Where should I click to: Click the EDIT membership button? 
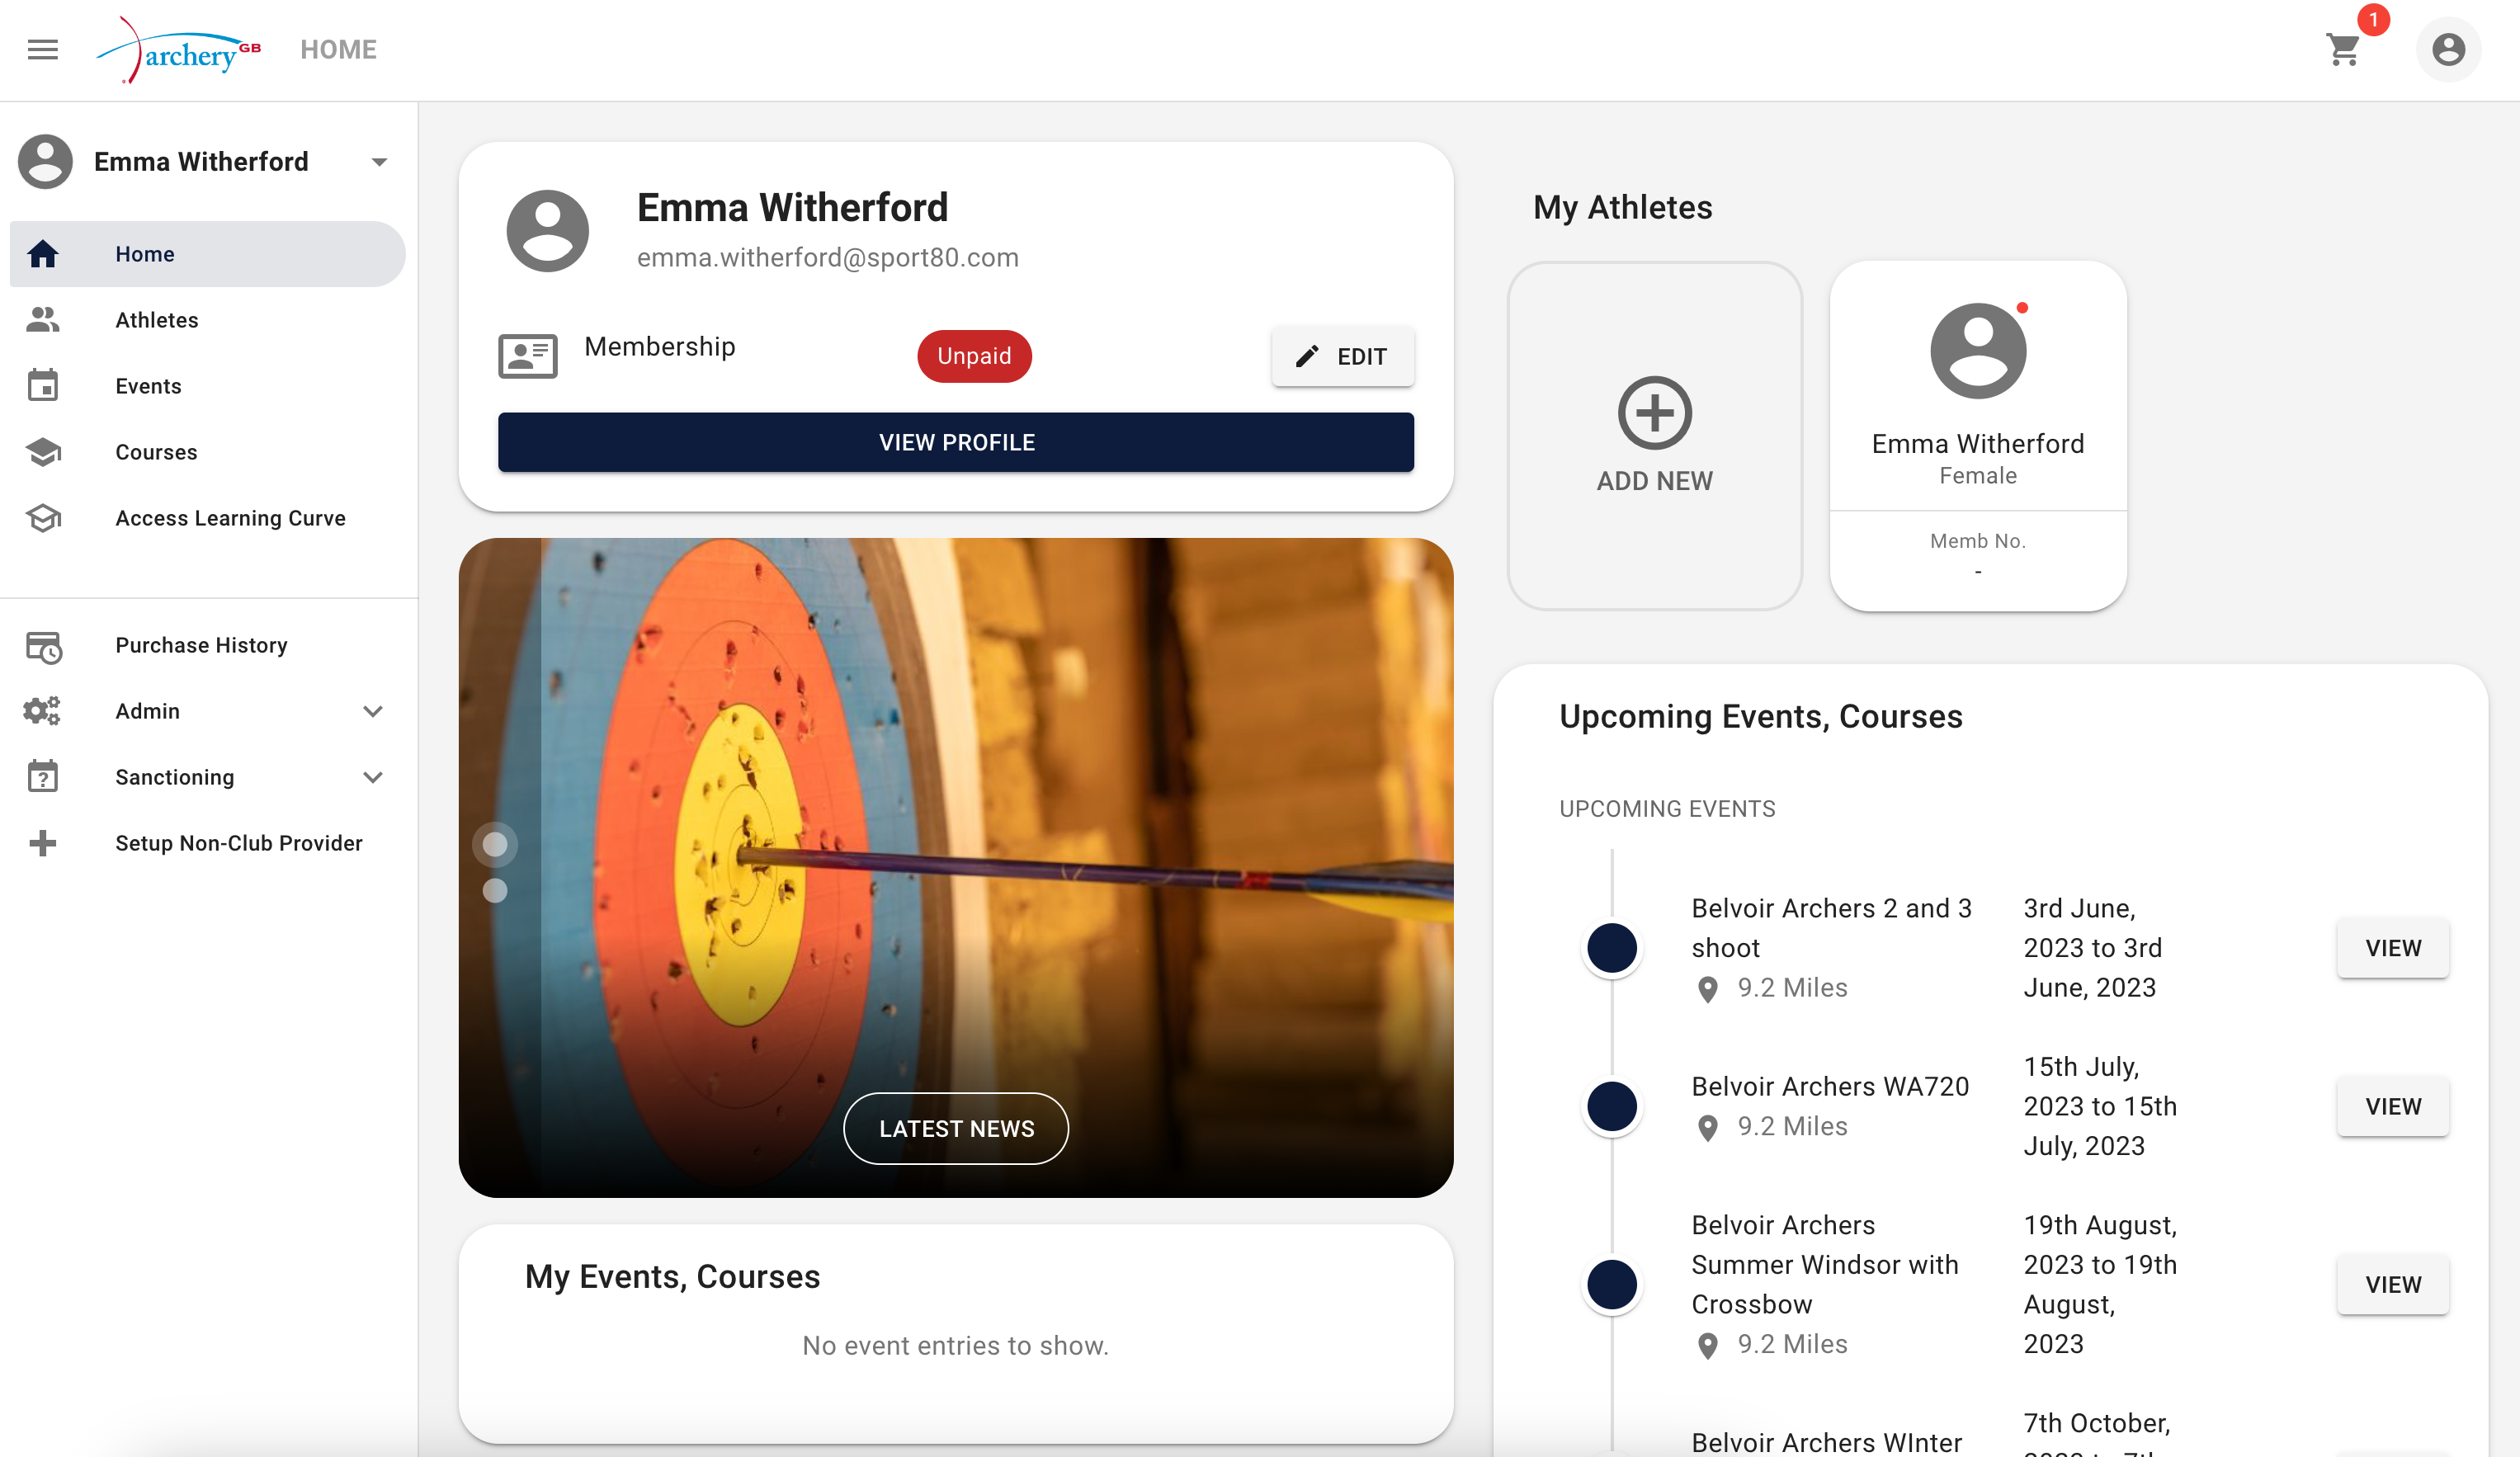pos(1344,356)
